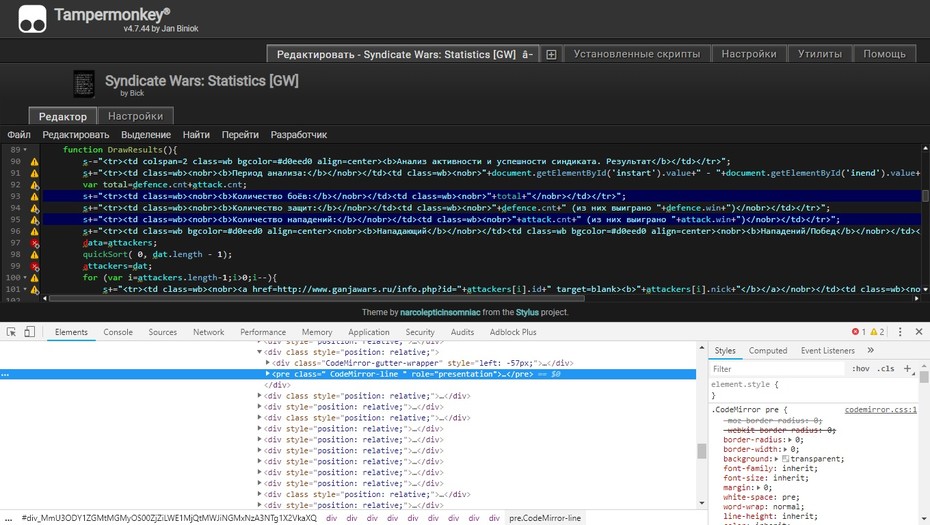Screen dimensions: 930x525
Task: Open new script tab with plus icon
Action: 551,55
